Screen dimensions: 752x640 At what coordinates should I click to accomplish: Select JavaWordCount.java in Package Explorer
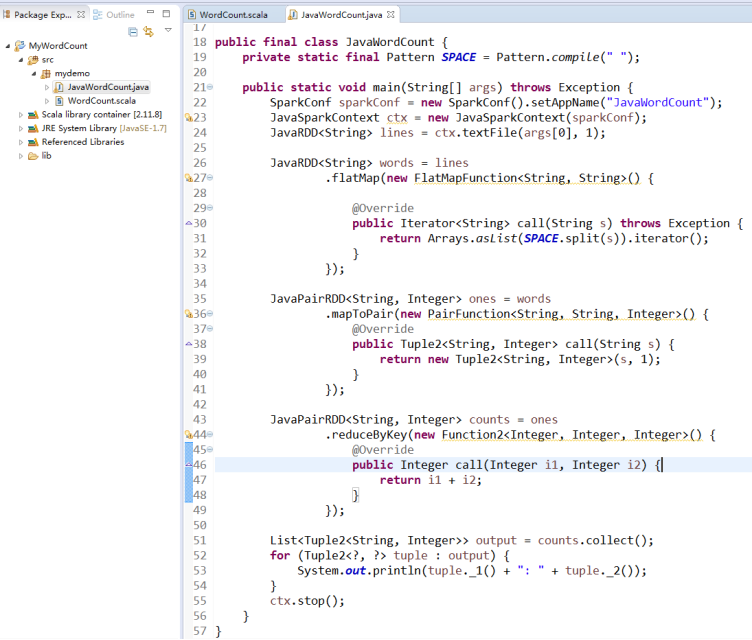click(108, 87)
